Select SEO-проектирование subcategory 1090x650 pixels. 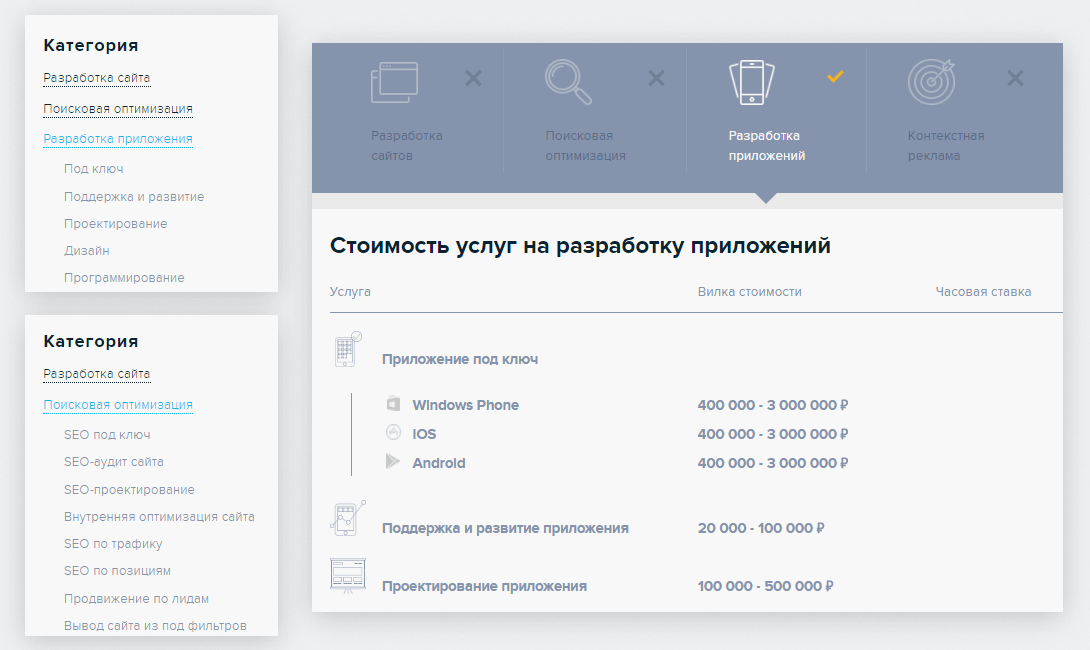coord(129,489)
